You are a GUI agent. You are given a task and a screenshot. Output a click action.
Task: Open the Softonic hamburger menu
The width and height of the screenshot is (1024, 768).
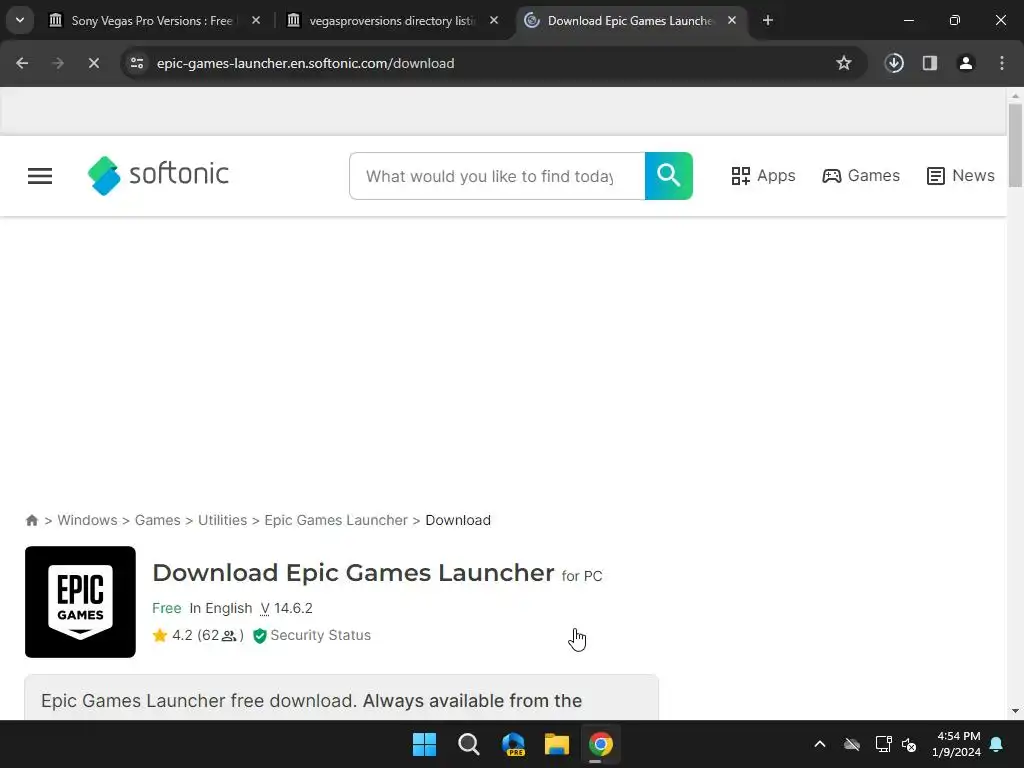click(x=40, y=176)
